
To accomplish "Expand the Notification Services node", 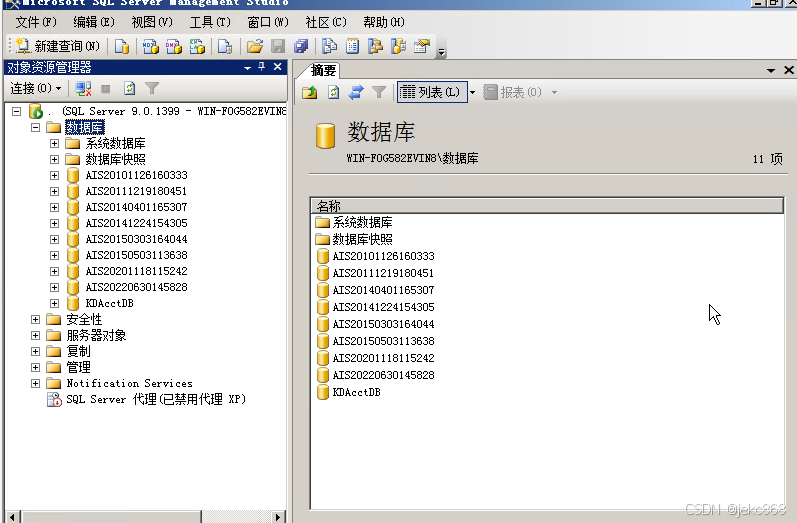I will 36,383.
